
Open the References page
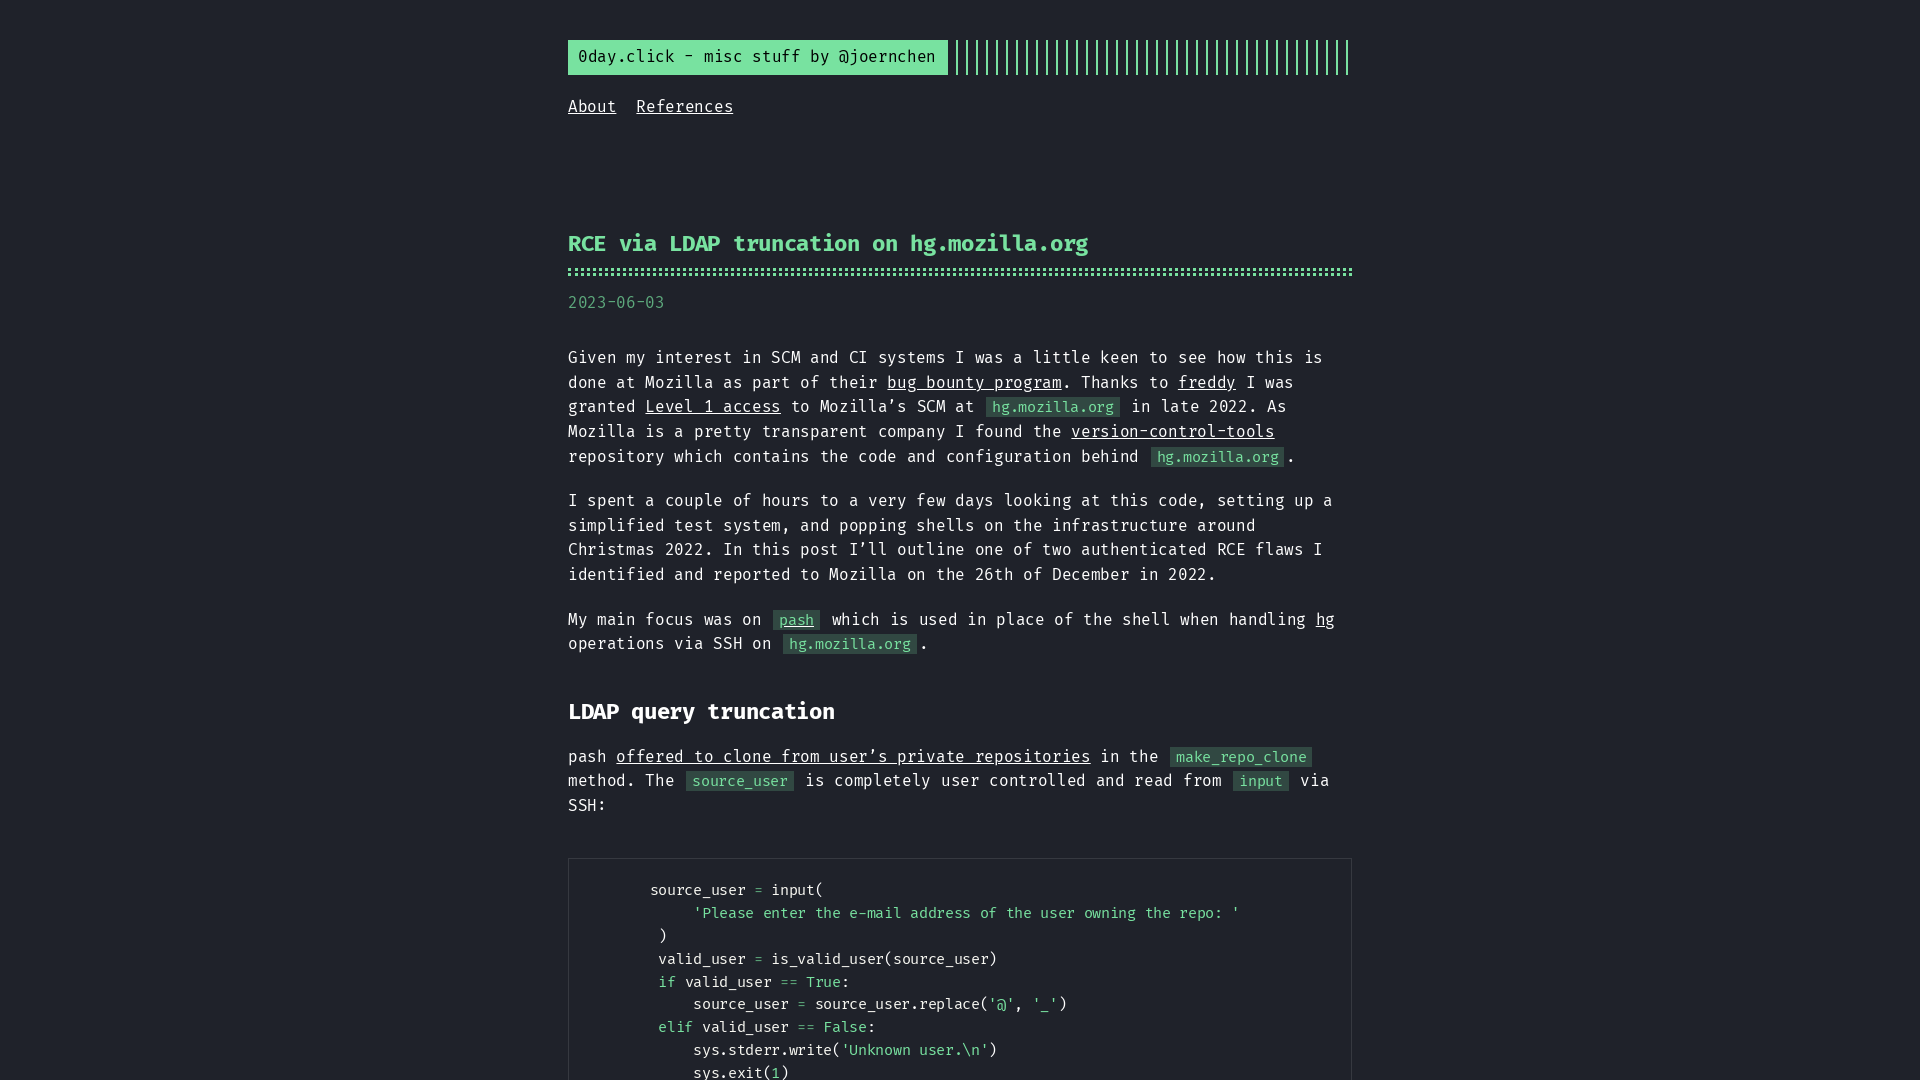[684, 107]
